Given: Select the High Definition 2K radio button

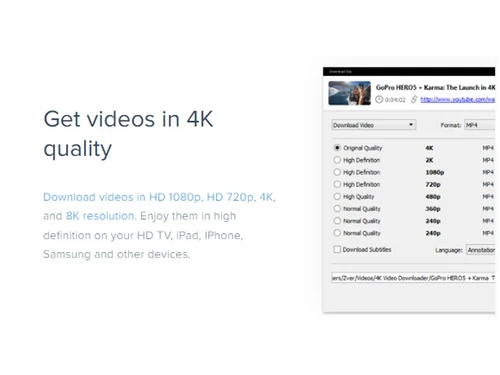Looking at the screenshot, I should [337, 160].
